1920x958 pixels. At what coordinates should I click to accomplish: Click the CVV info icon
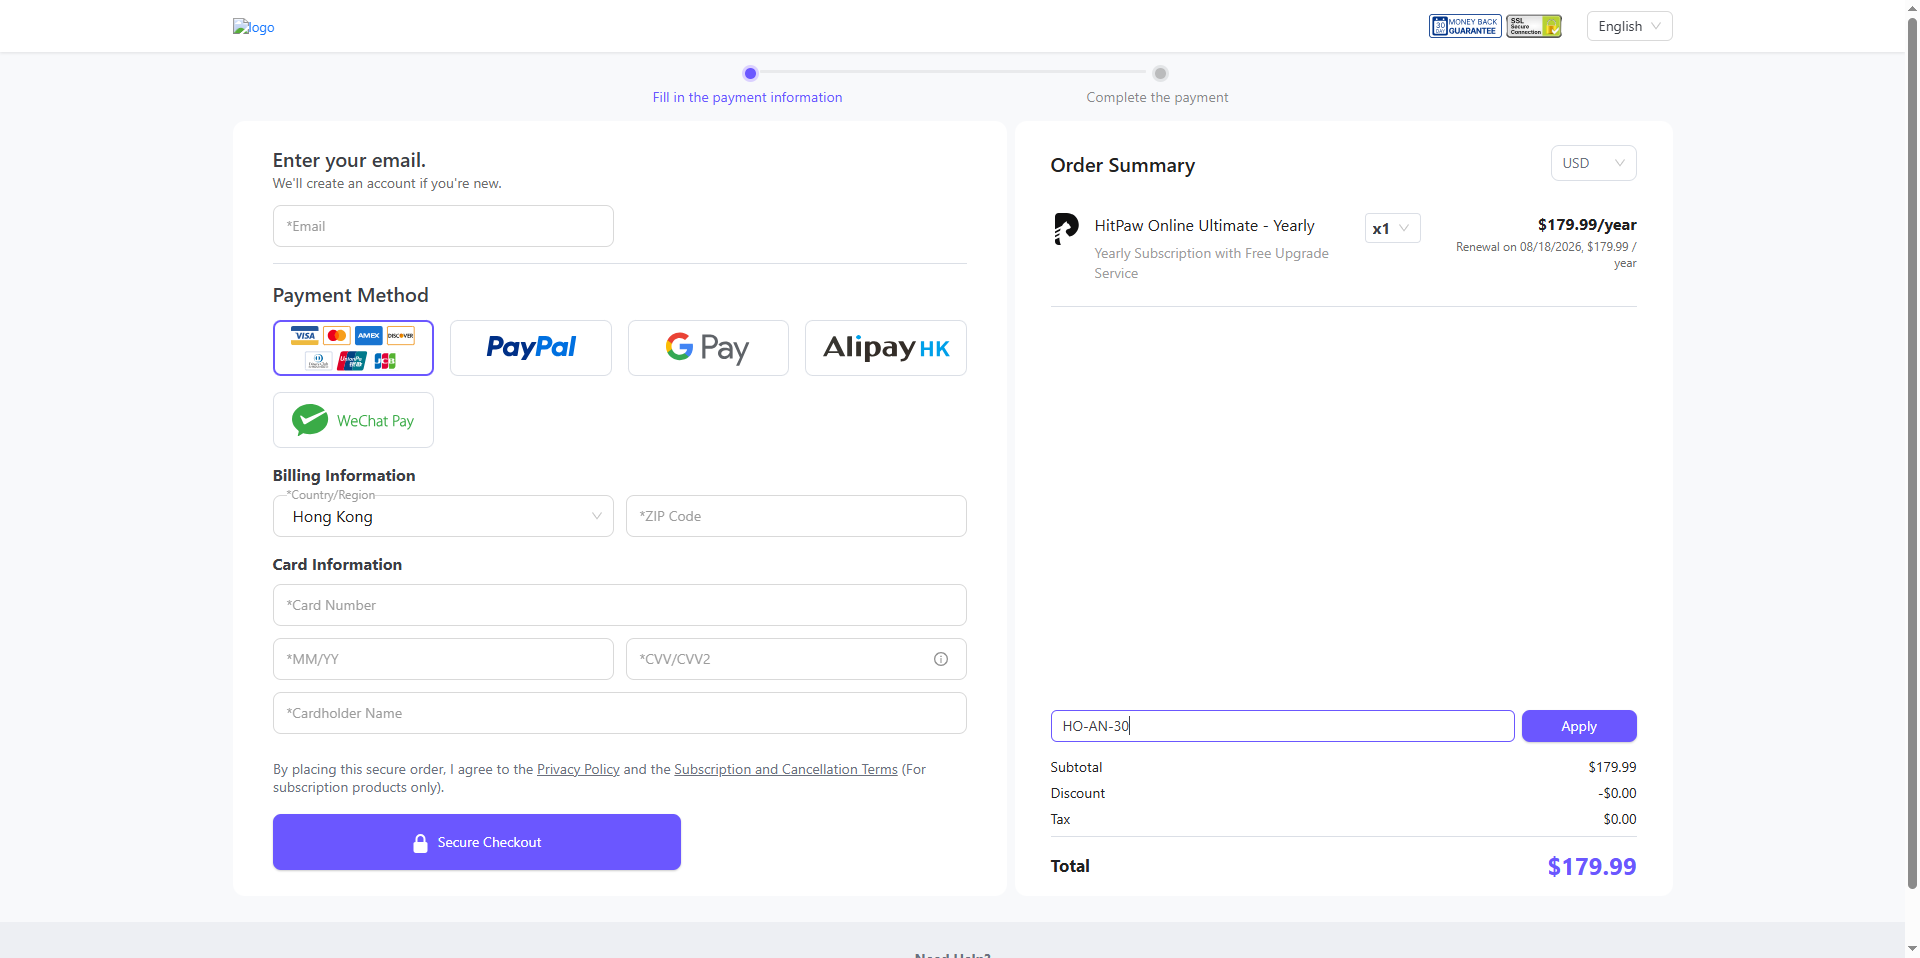click(940, 659)
